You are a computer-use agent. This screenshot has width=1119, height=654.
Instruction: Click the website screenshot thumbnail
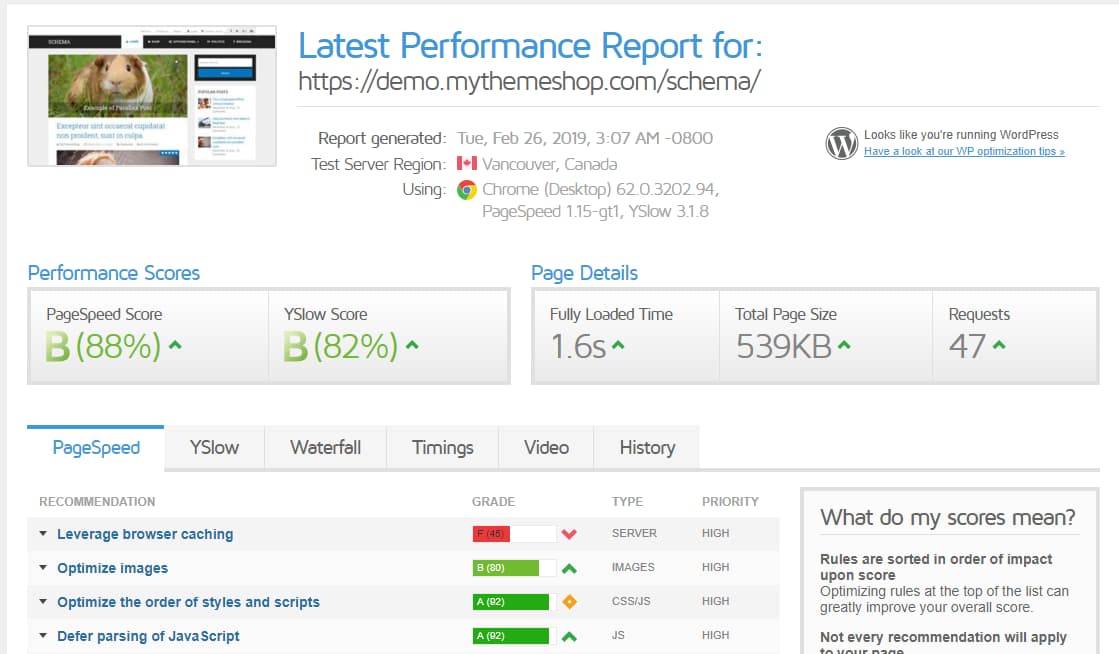coord(151,95)
